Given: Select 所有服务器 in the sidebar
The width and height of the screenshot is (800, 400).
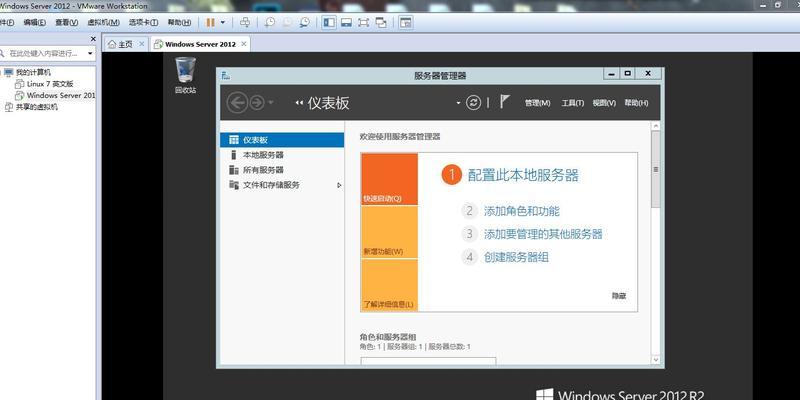Looking at the screenshot, I should [x=282, y=170].
